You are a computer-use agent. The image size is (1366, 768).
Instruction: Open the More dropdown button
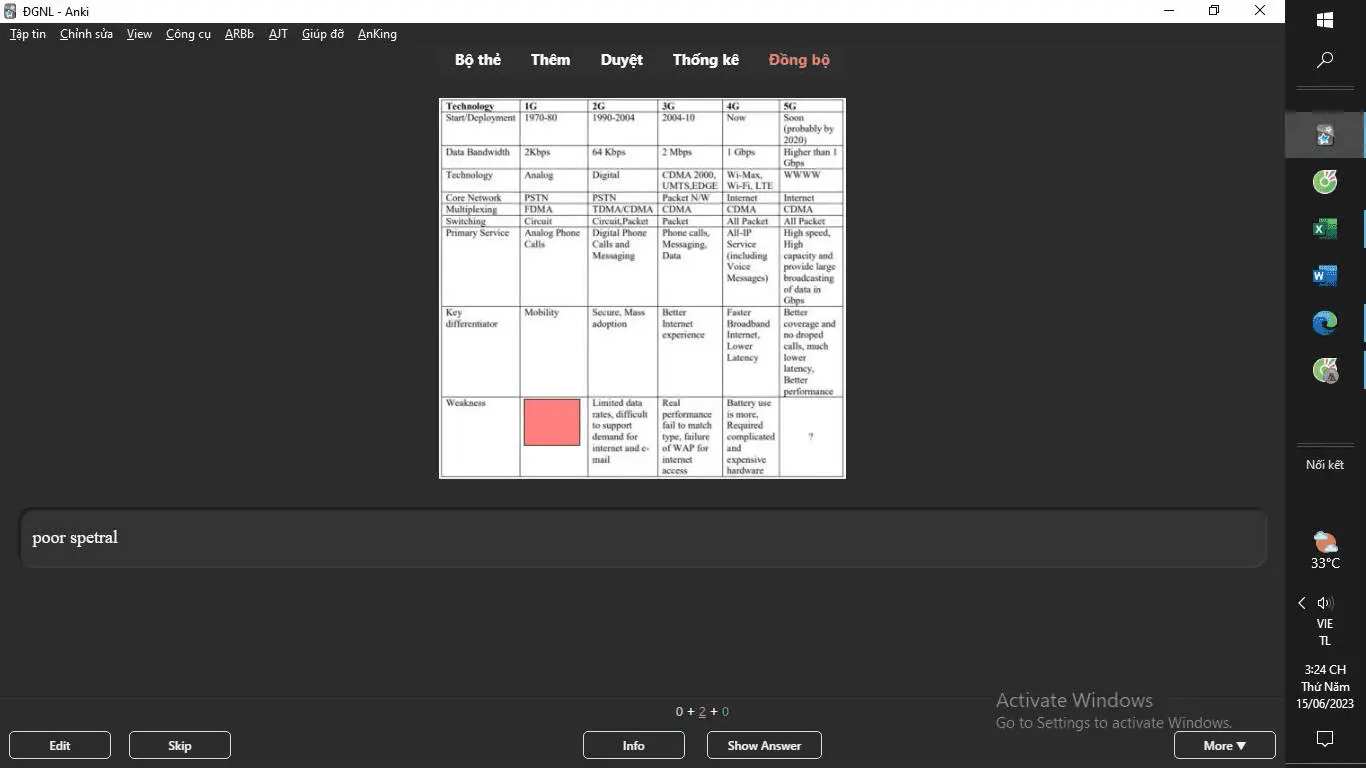(x=1224, y=745)
